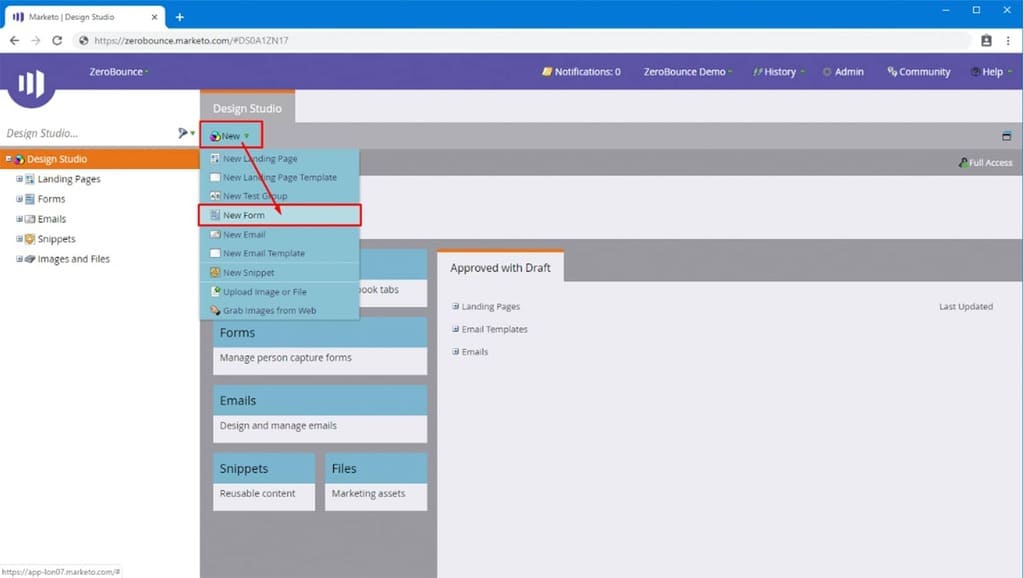Open the Emails tile
1024x578 pixels.
point(320,414)
